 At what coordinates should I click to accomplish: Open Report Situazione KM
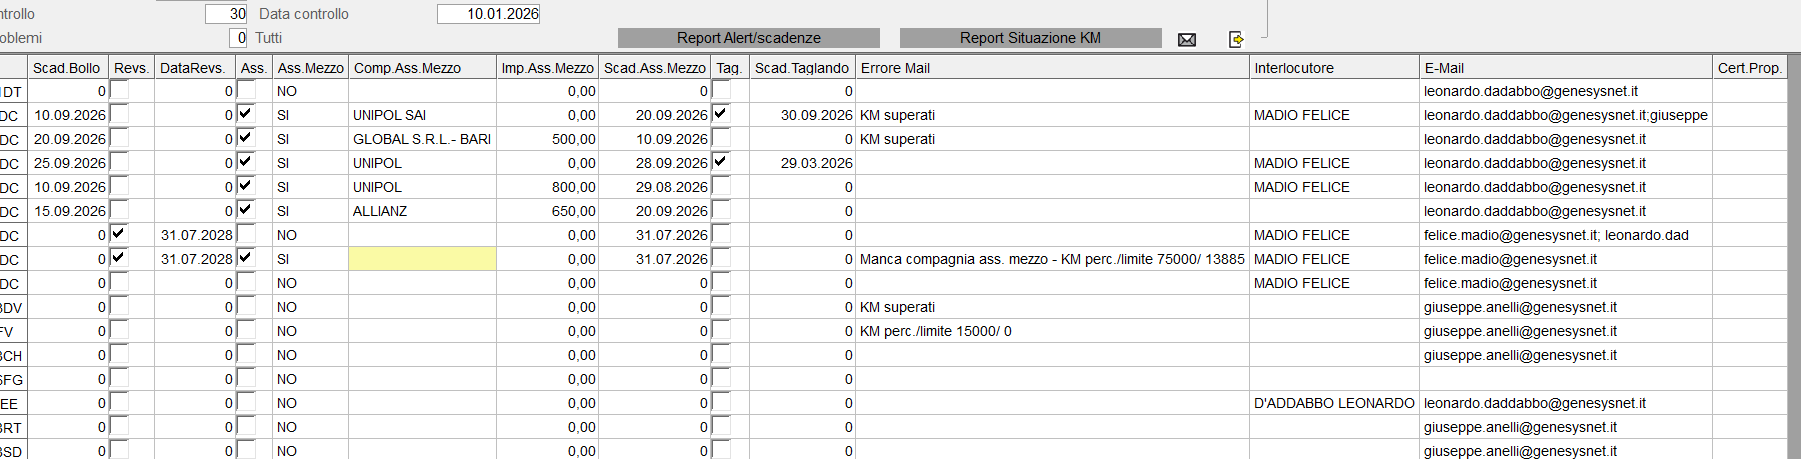(1030, 38)
